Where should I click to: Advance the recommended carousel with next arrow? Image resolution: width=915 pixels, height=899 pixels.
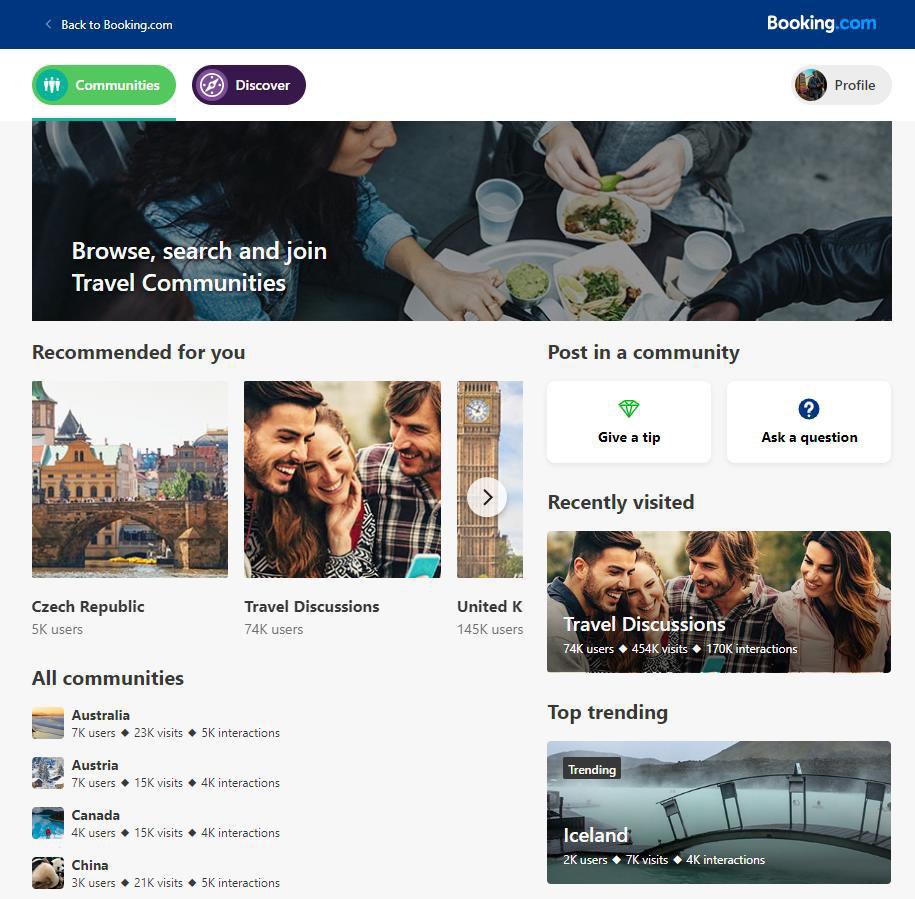tap(487, 497)
